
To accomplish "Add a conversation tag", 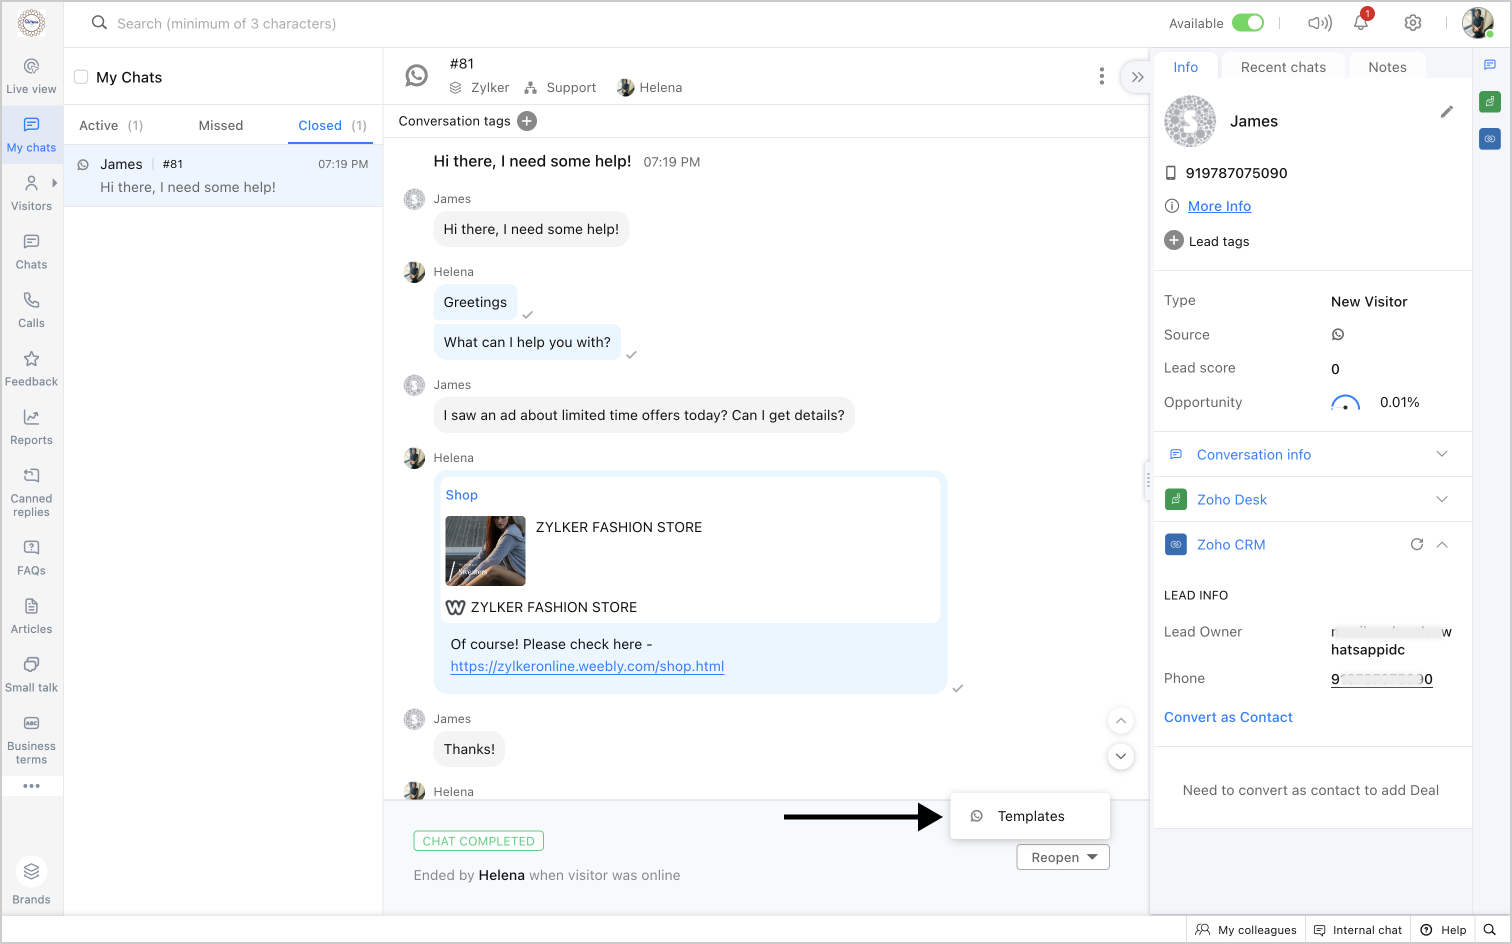I will click(x=527, y=121).
